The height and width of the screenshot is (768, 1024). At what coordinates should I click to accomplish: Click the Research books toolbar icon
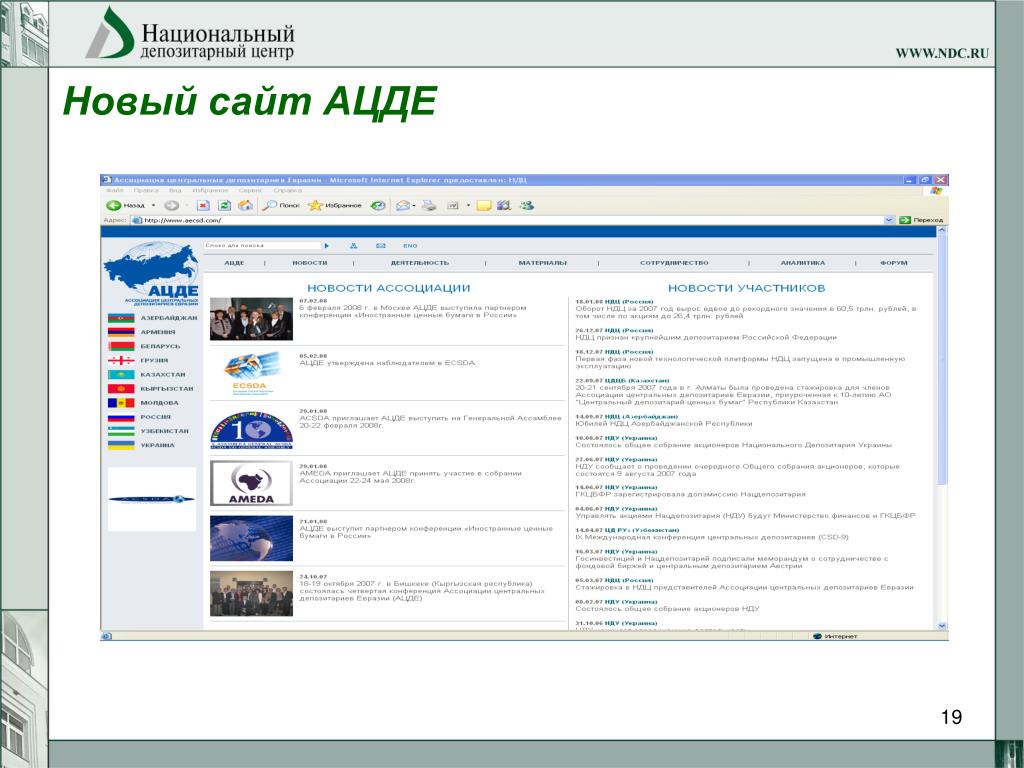click(504, 205)
